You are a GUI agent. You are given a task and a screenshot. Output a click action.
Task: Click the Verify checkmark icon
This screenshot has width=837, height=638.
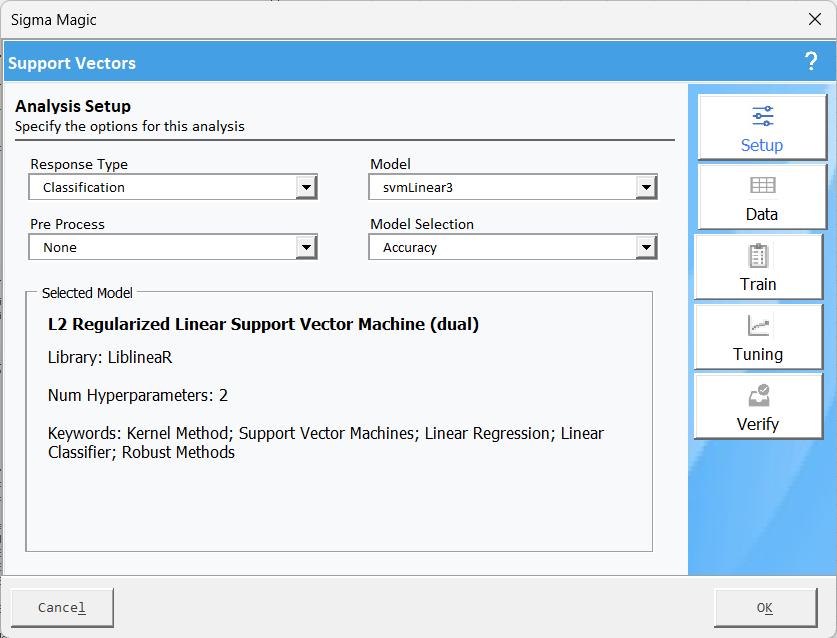(758, 395)
